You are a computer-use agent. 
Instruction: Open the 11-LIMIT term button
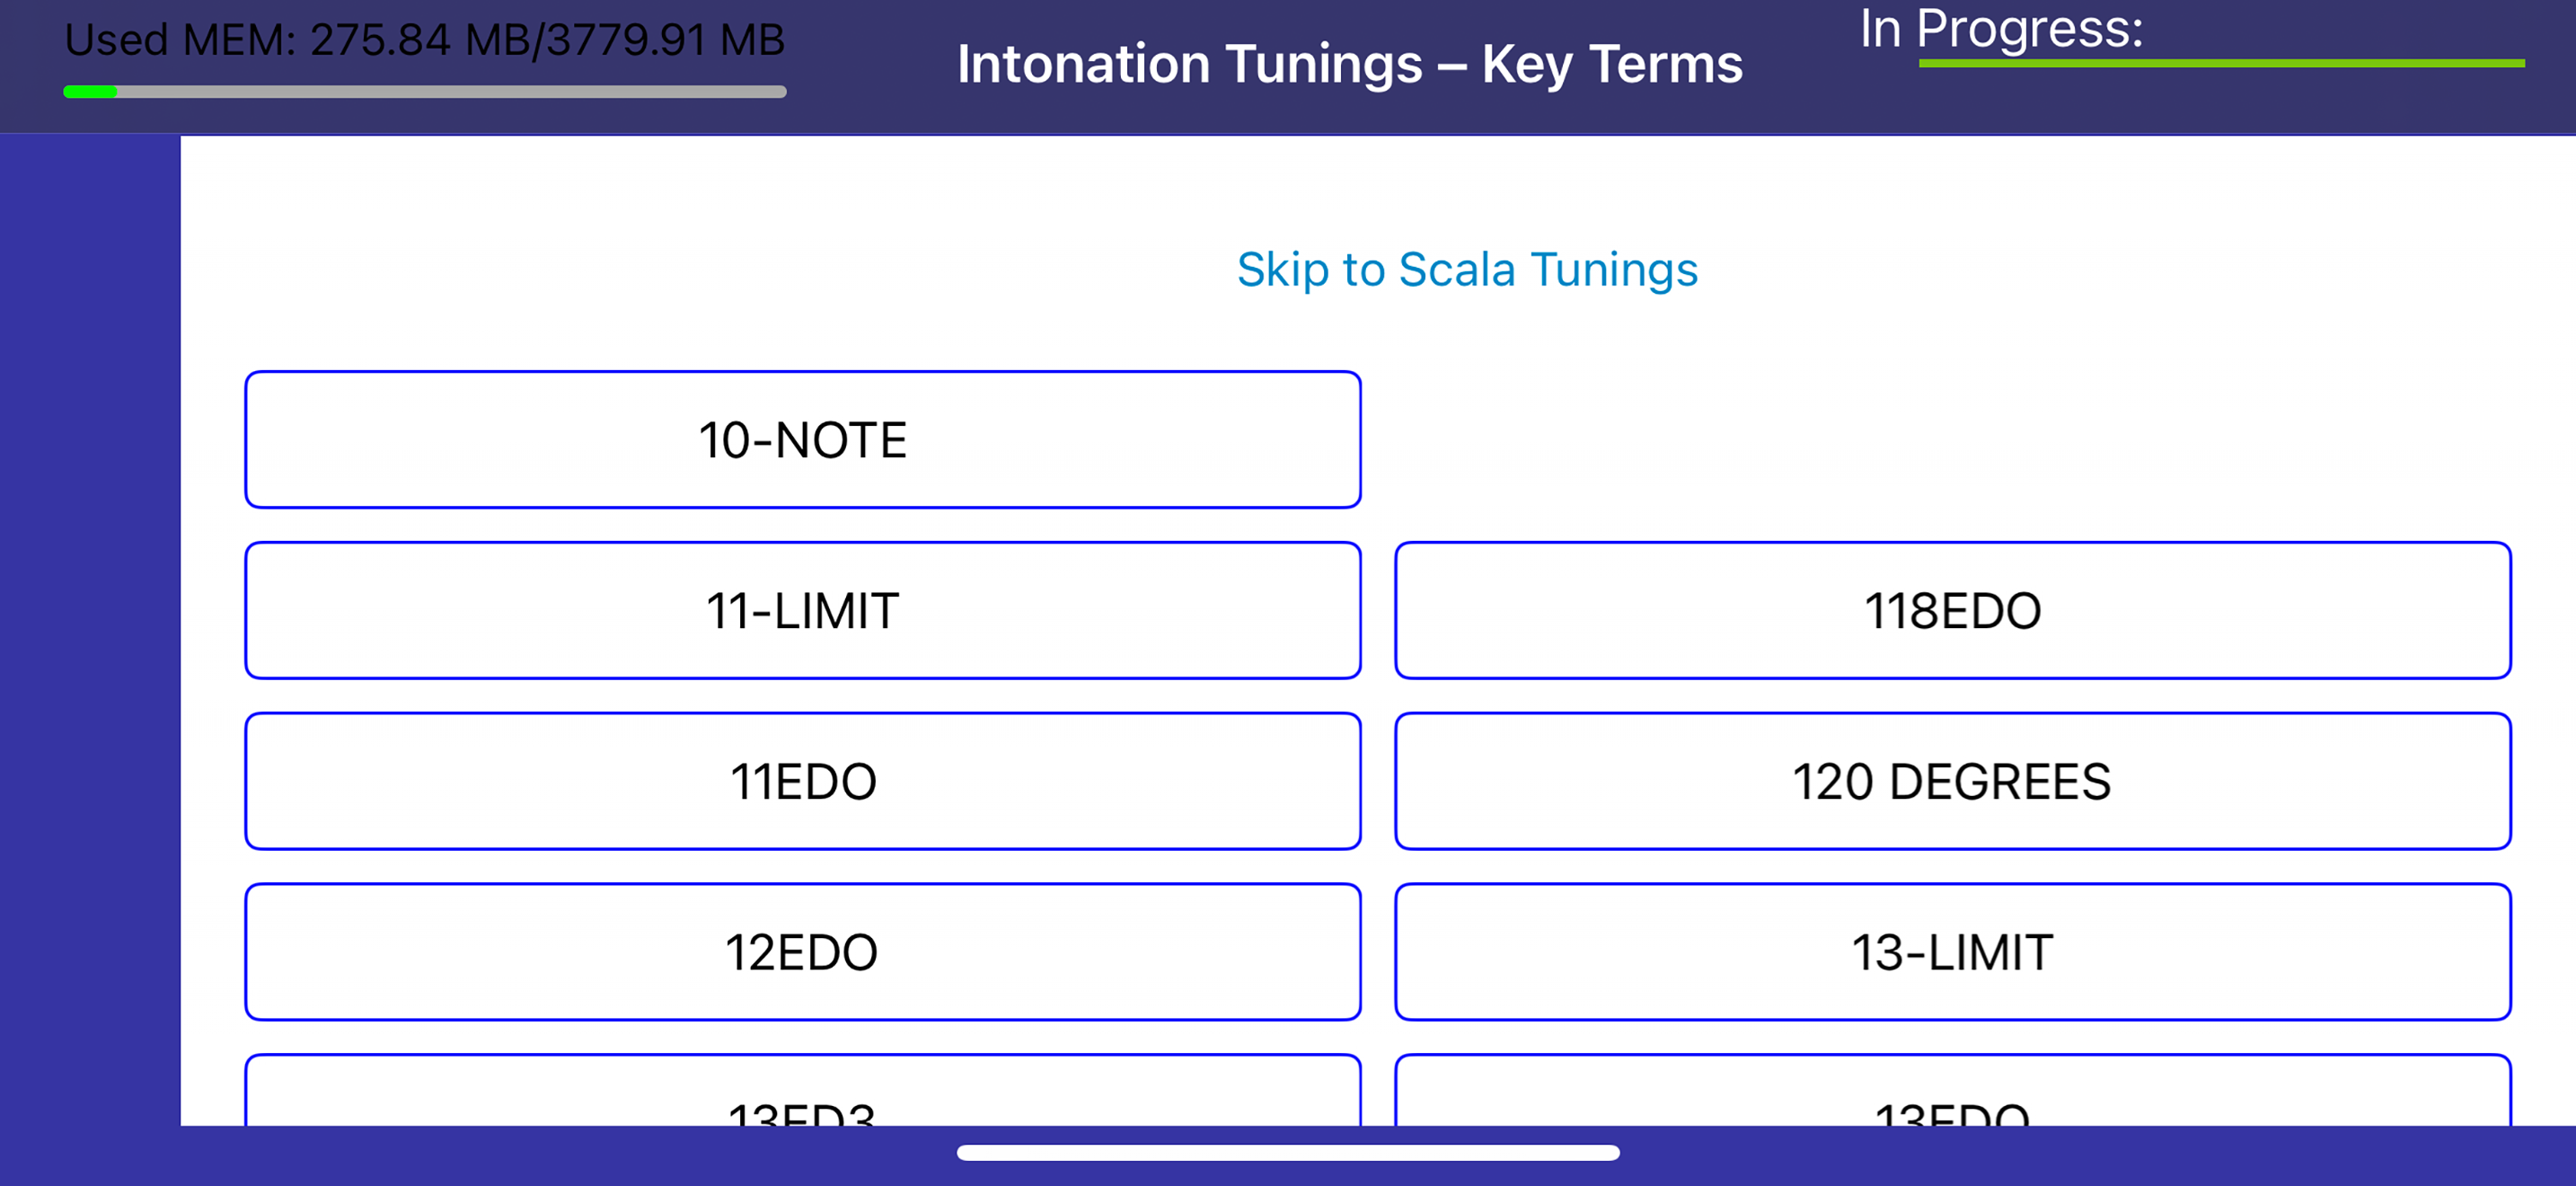803,611
